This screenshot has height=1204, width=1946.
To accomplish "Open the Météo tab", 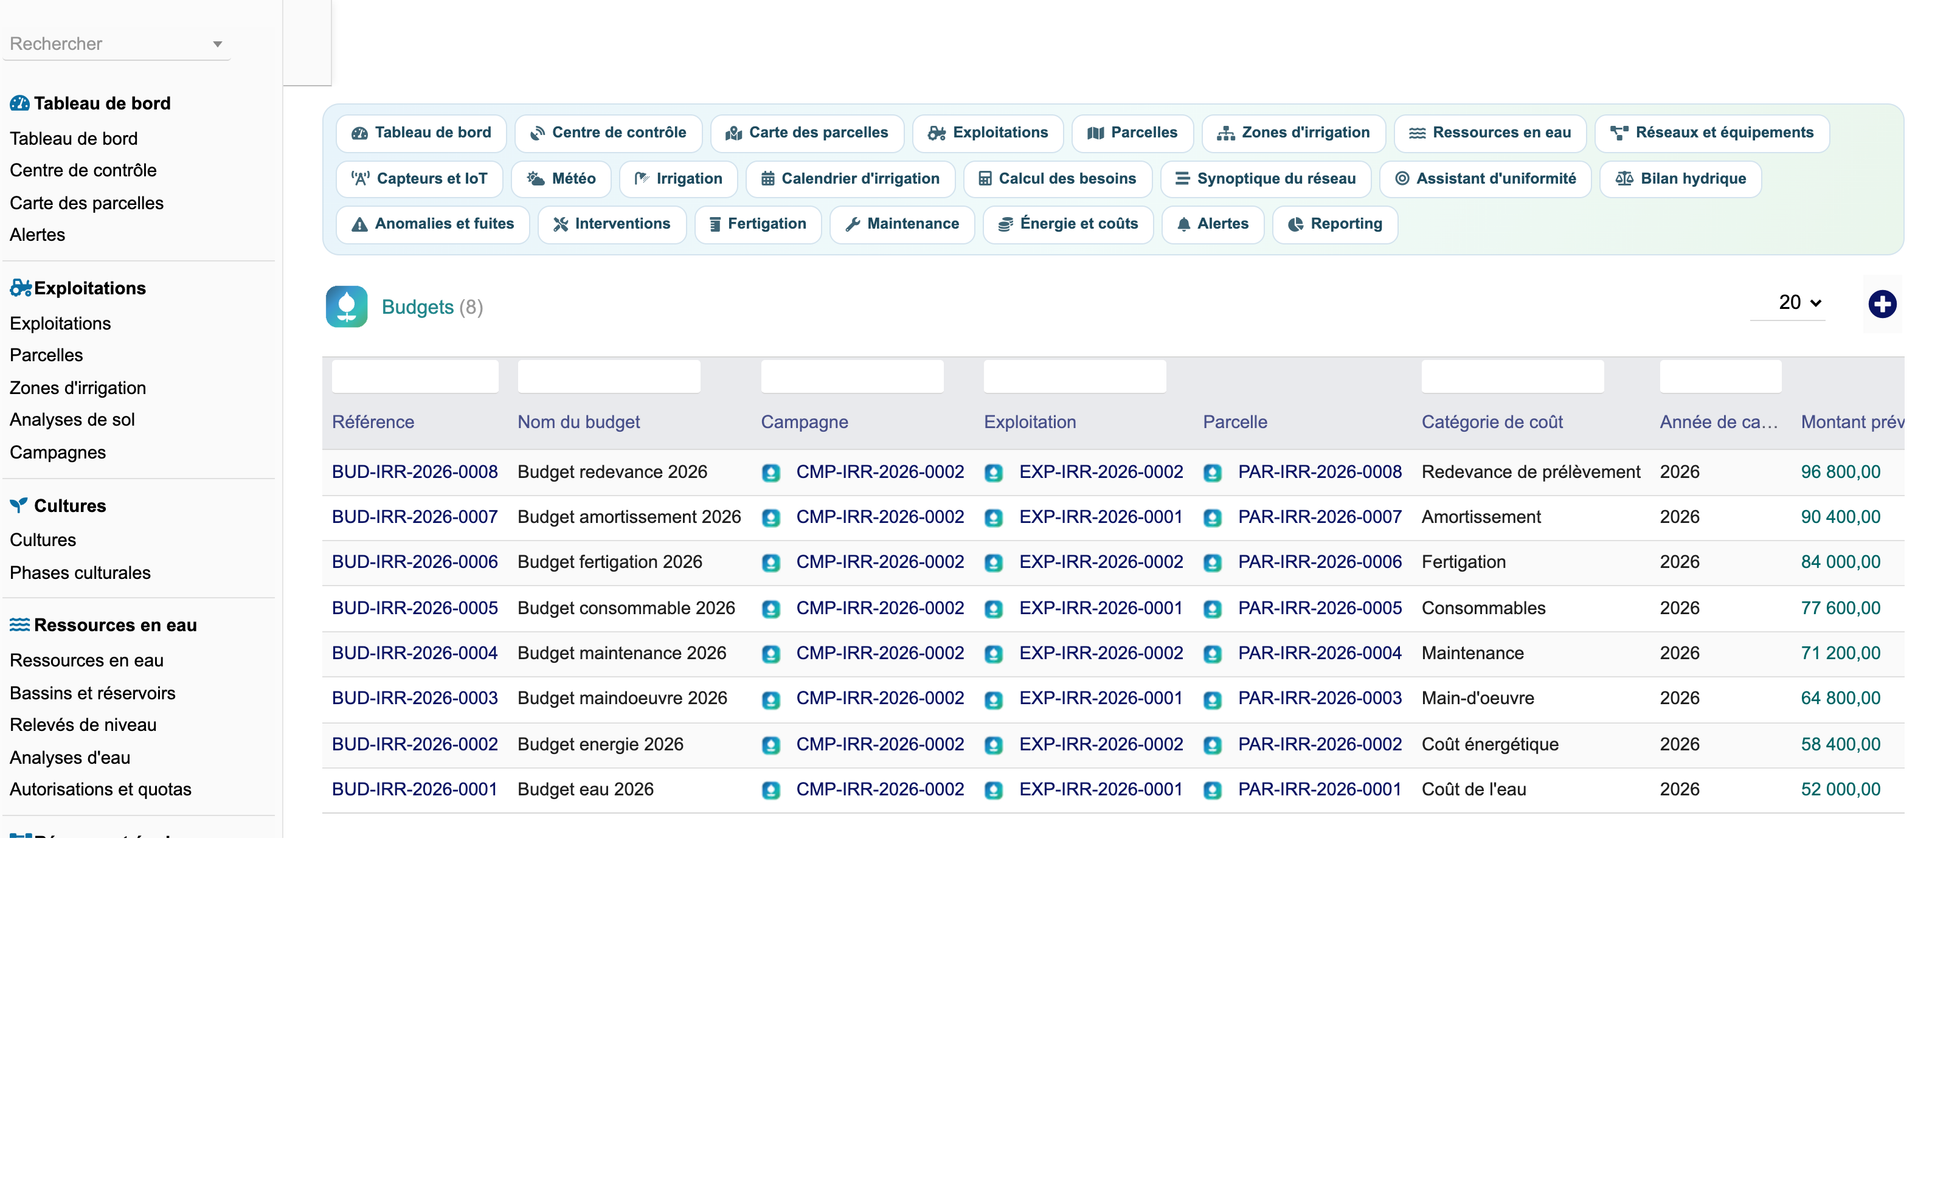I will [561, 179].
